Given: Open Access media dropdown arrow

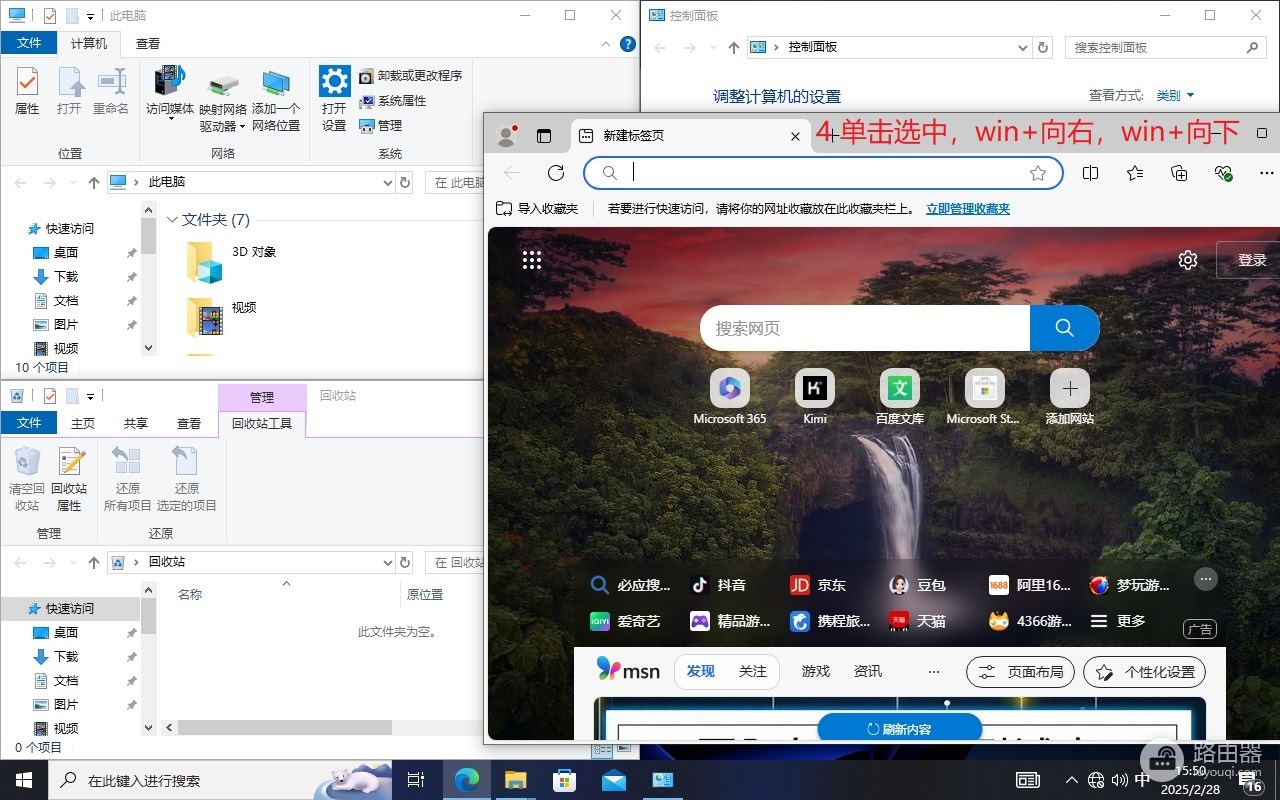Looking at the screenshot, I should [x=170, y=120].
